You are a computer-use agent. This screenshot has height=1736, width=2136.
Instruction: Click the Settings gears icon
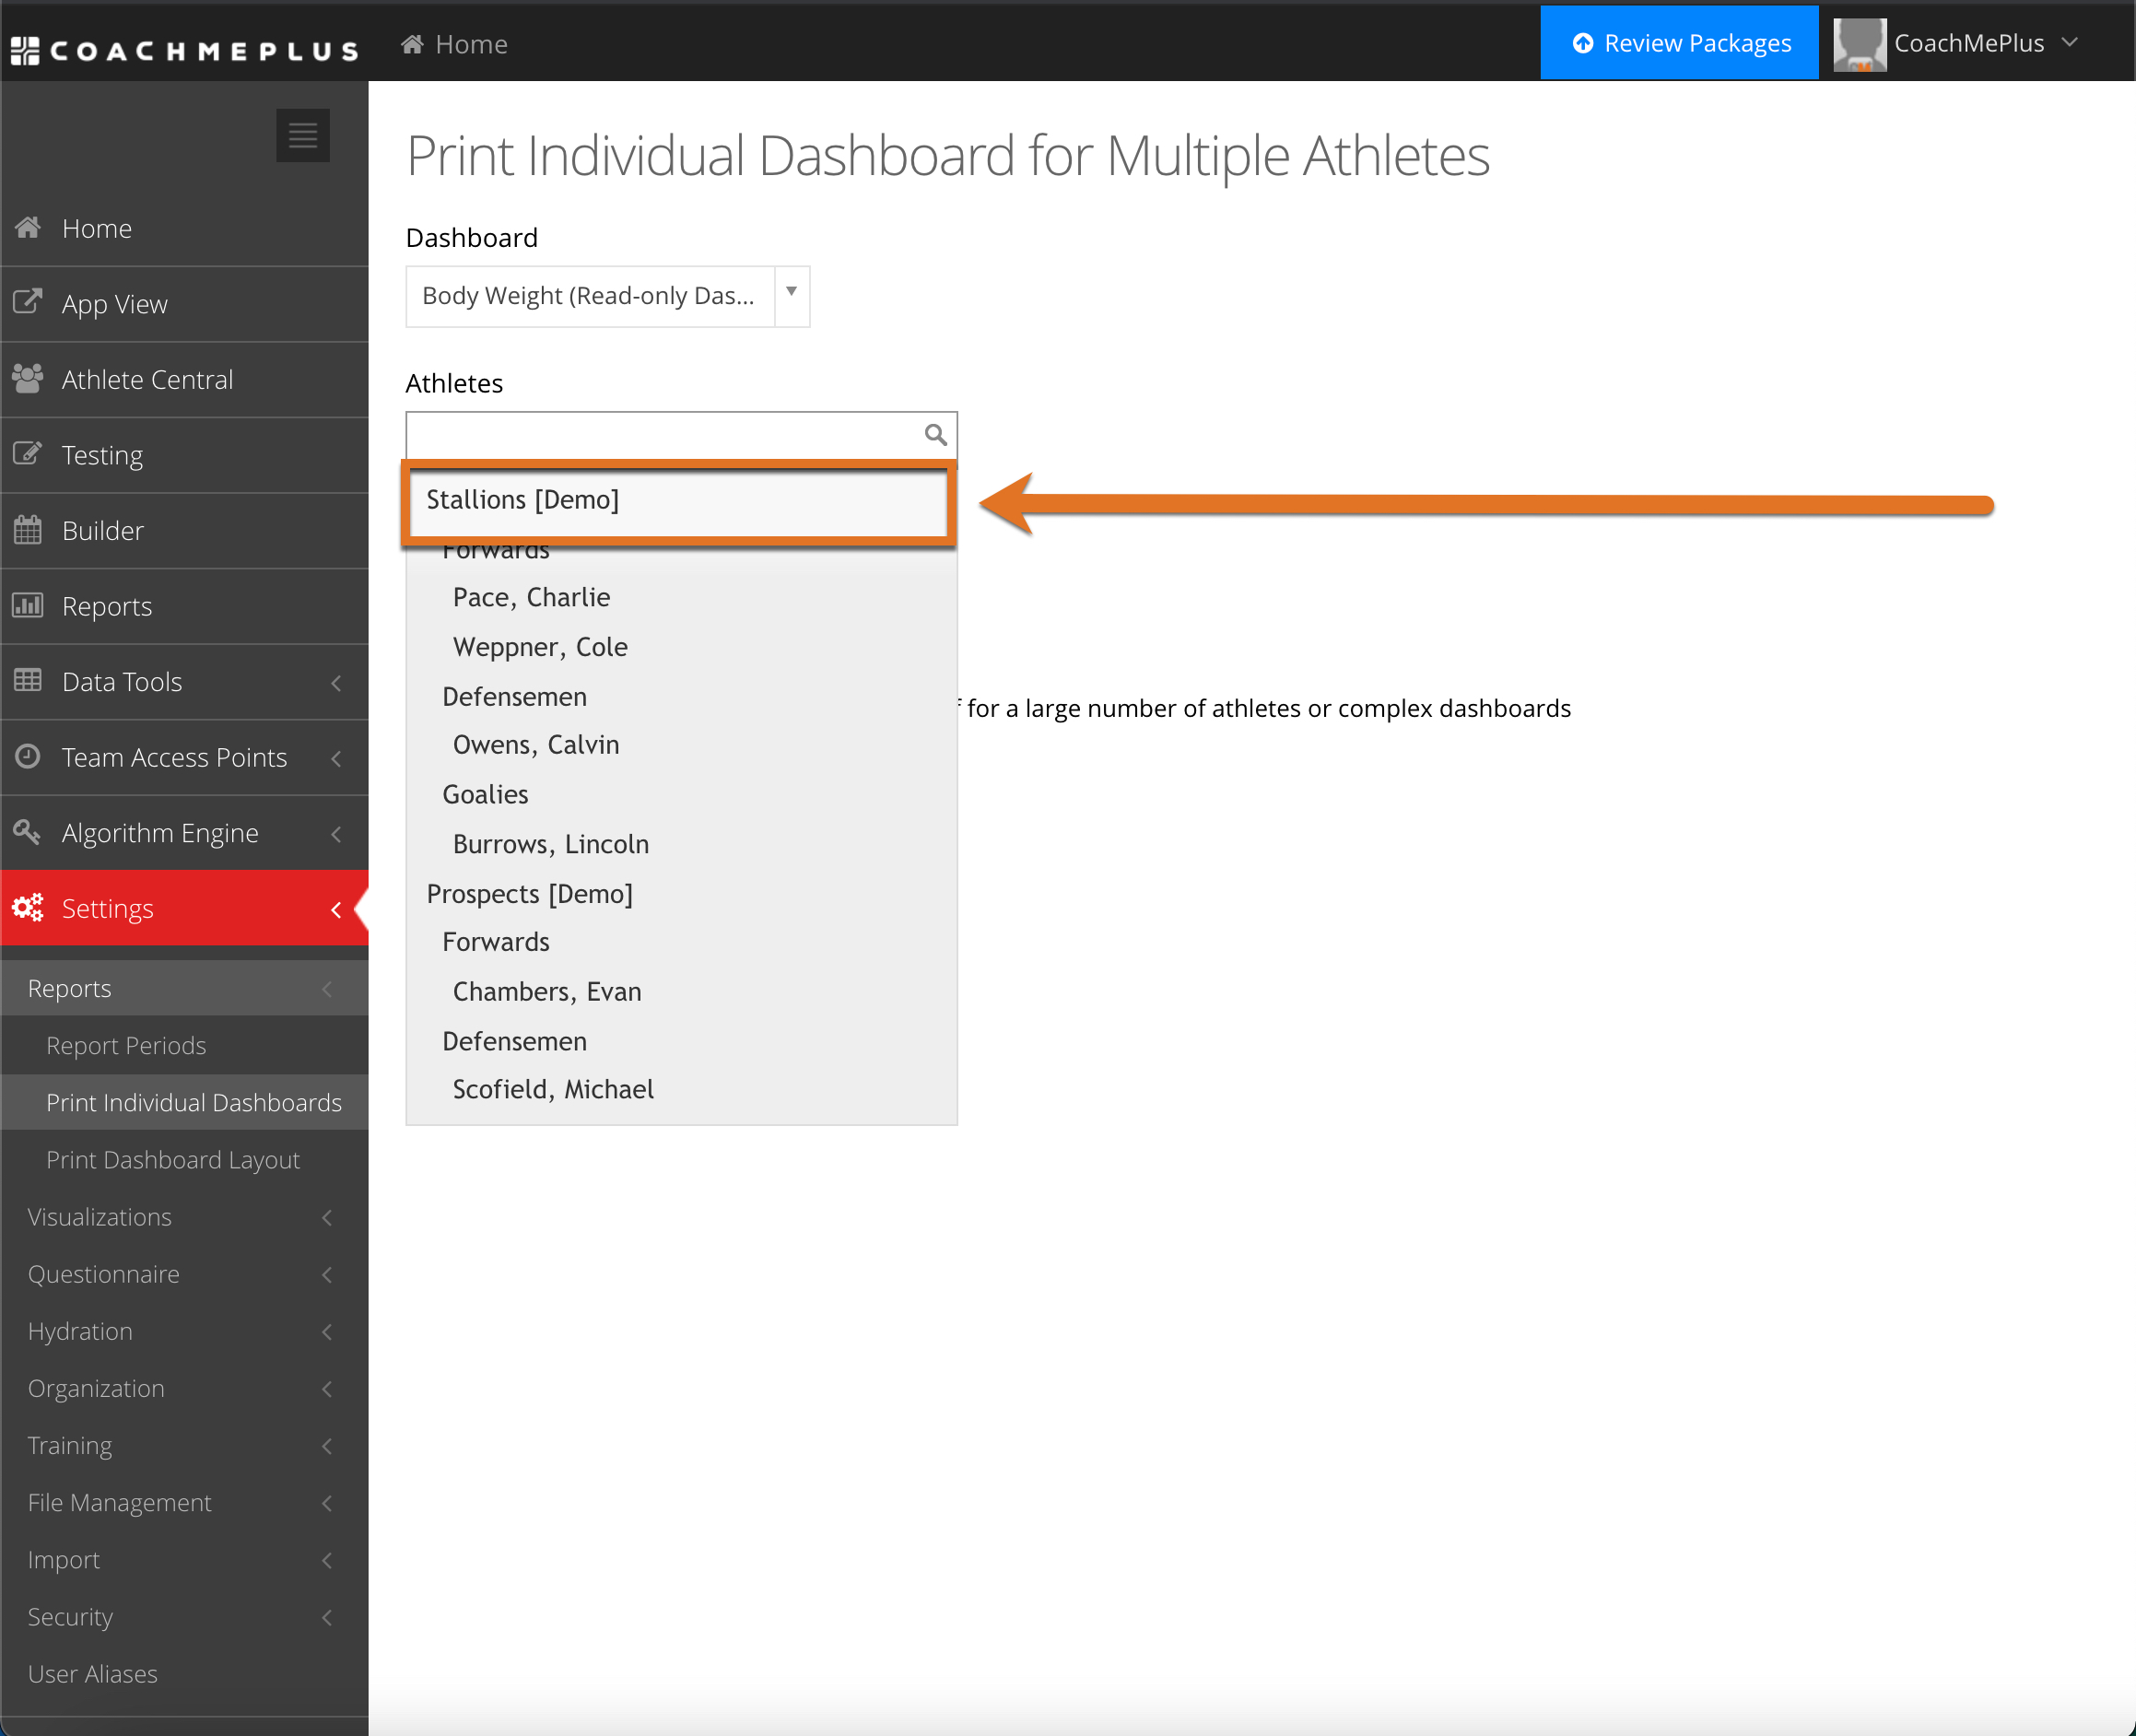coord(28,907)
